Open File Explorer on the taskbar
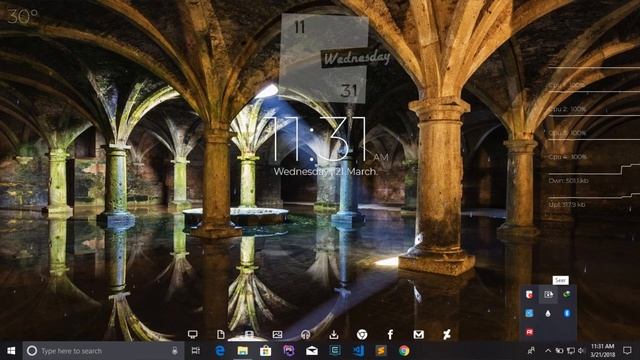The width and height of the screenshot is (640, 360). [x=243, y=351]
